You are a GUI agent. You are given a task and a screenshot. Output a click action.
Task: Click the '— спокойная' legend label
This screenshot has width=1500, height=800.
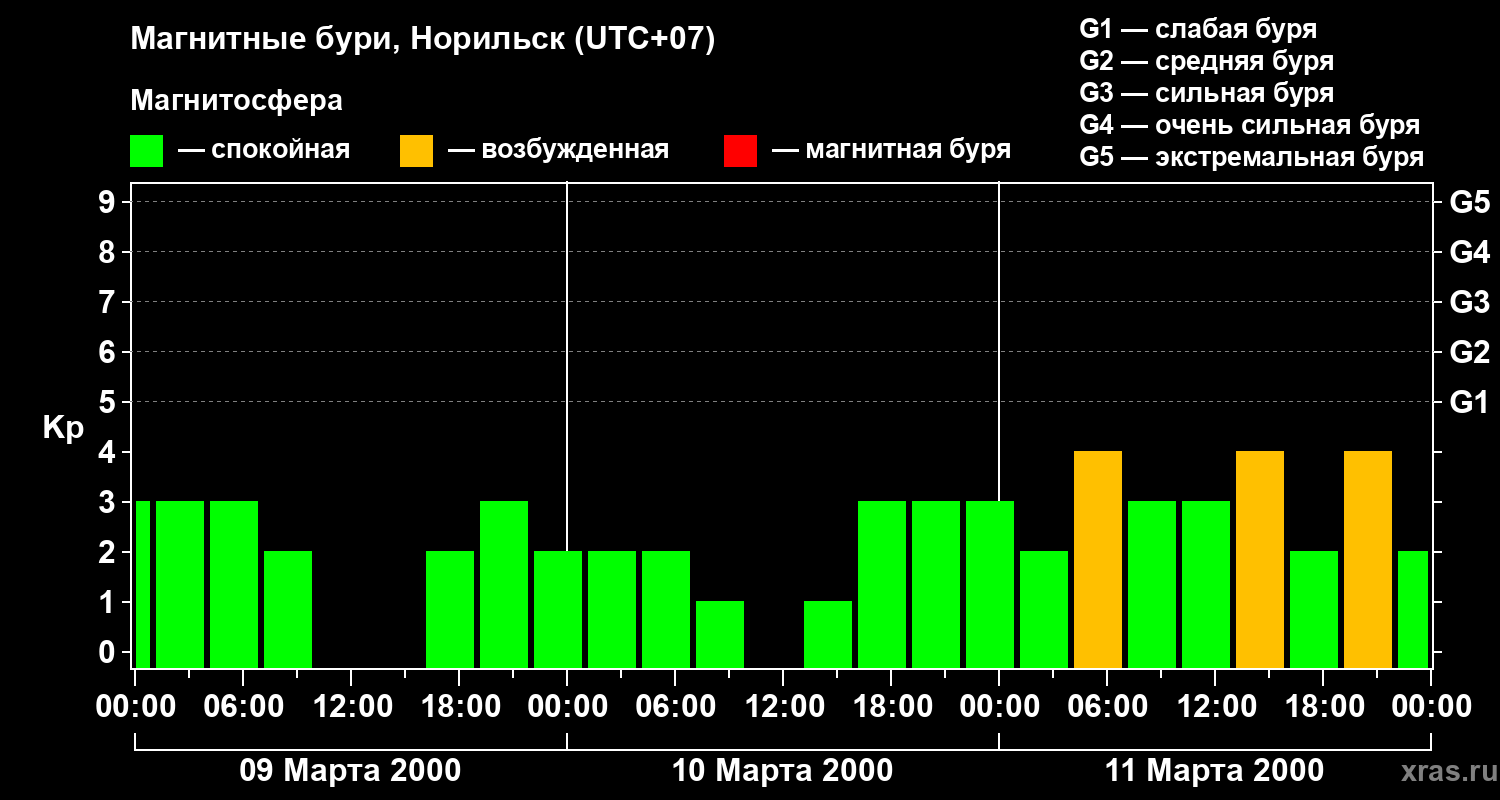[x=264, y=151]
